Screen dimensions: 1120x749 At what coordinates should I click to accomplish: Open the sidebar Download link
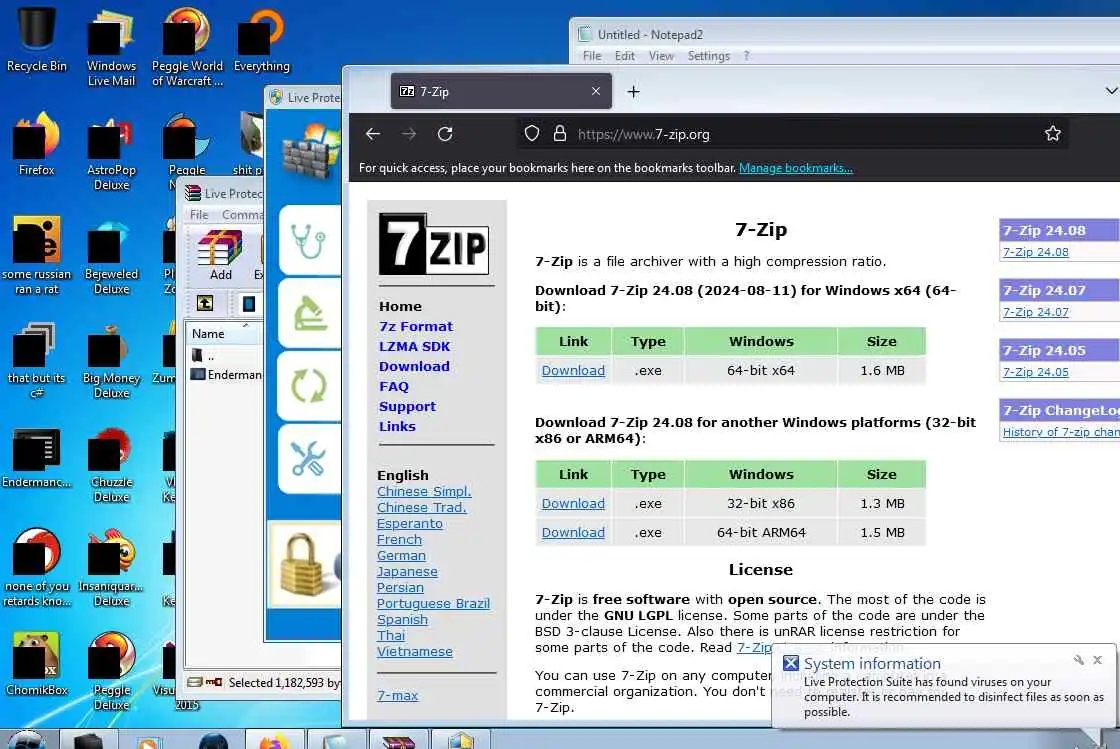[414, 366]
